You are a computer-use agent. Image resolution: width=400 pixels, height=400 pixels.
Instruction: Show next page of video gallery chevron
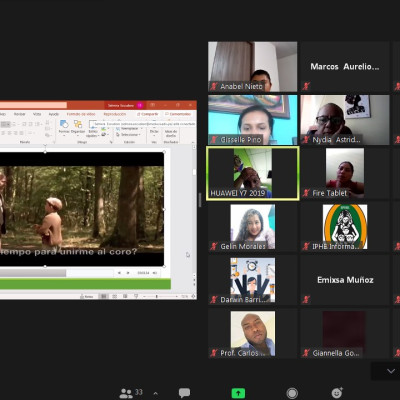[391, 371]
